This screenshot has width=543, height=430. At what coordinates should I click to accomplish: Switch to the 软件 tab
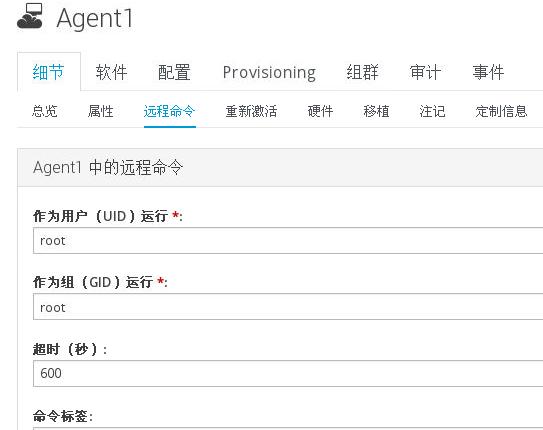coord(112,72)
